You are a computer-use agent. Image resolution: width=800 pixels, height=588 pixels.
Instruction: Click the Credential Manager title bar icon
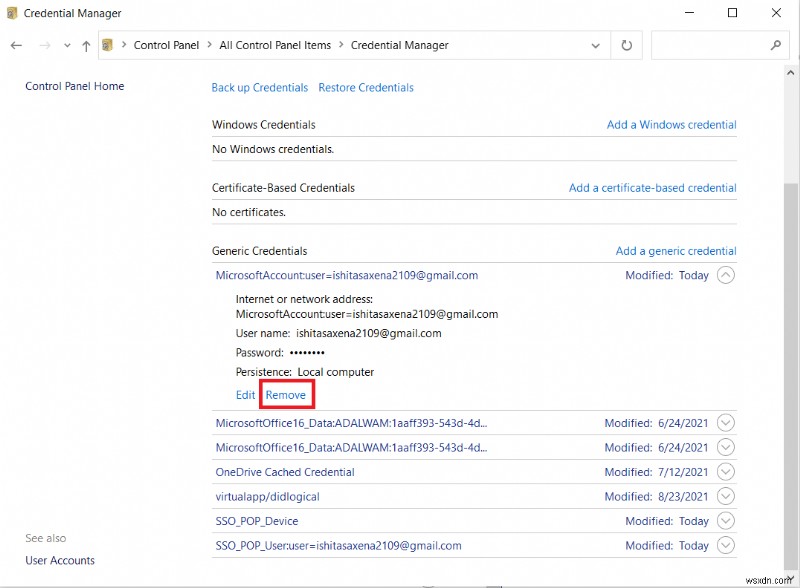point(10,13)
